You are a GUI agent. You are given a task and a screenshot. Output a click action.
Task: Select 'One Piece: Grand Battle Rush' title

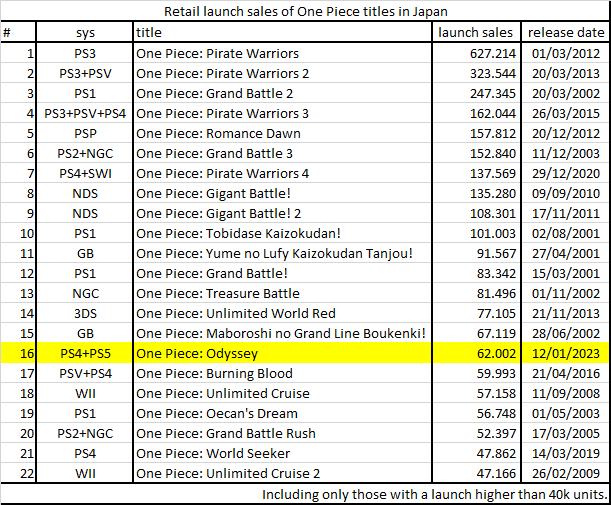point(226,434)
